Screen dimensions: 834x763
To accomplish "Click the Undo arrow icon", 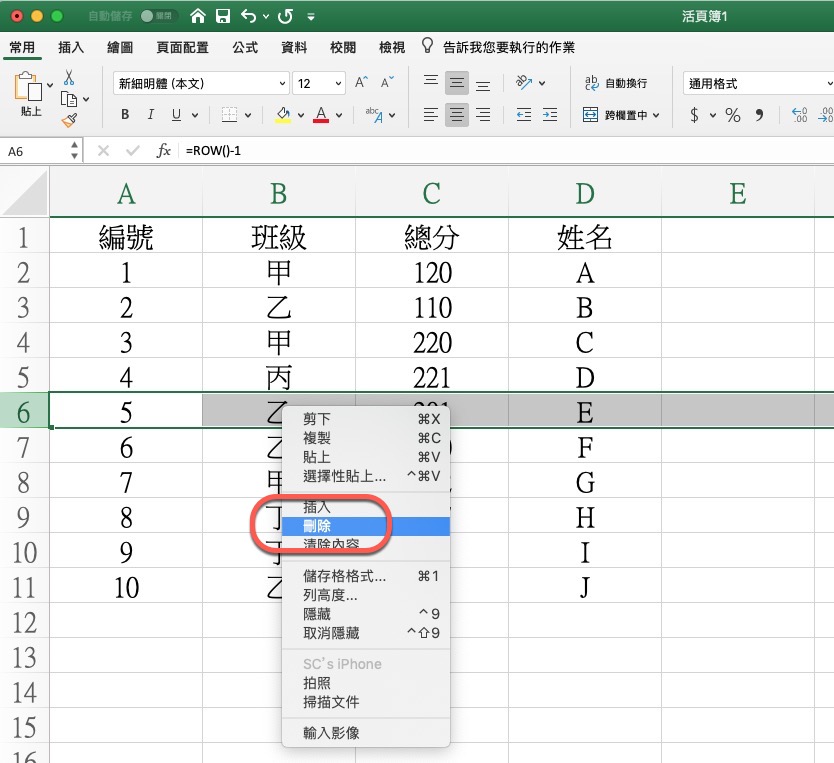I will click(x=247, y=17).
